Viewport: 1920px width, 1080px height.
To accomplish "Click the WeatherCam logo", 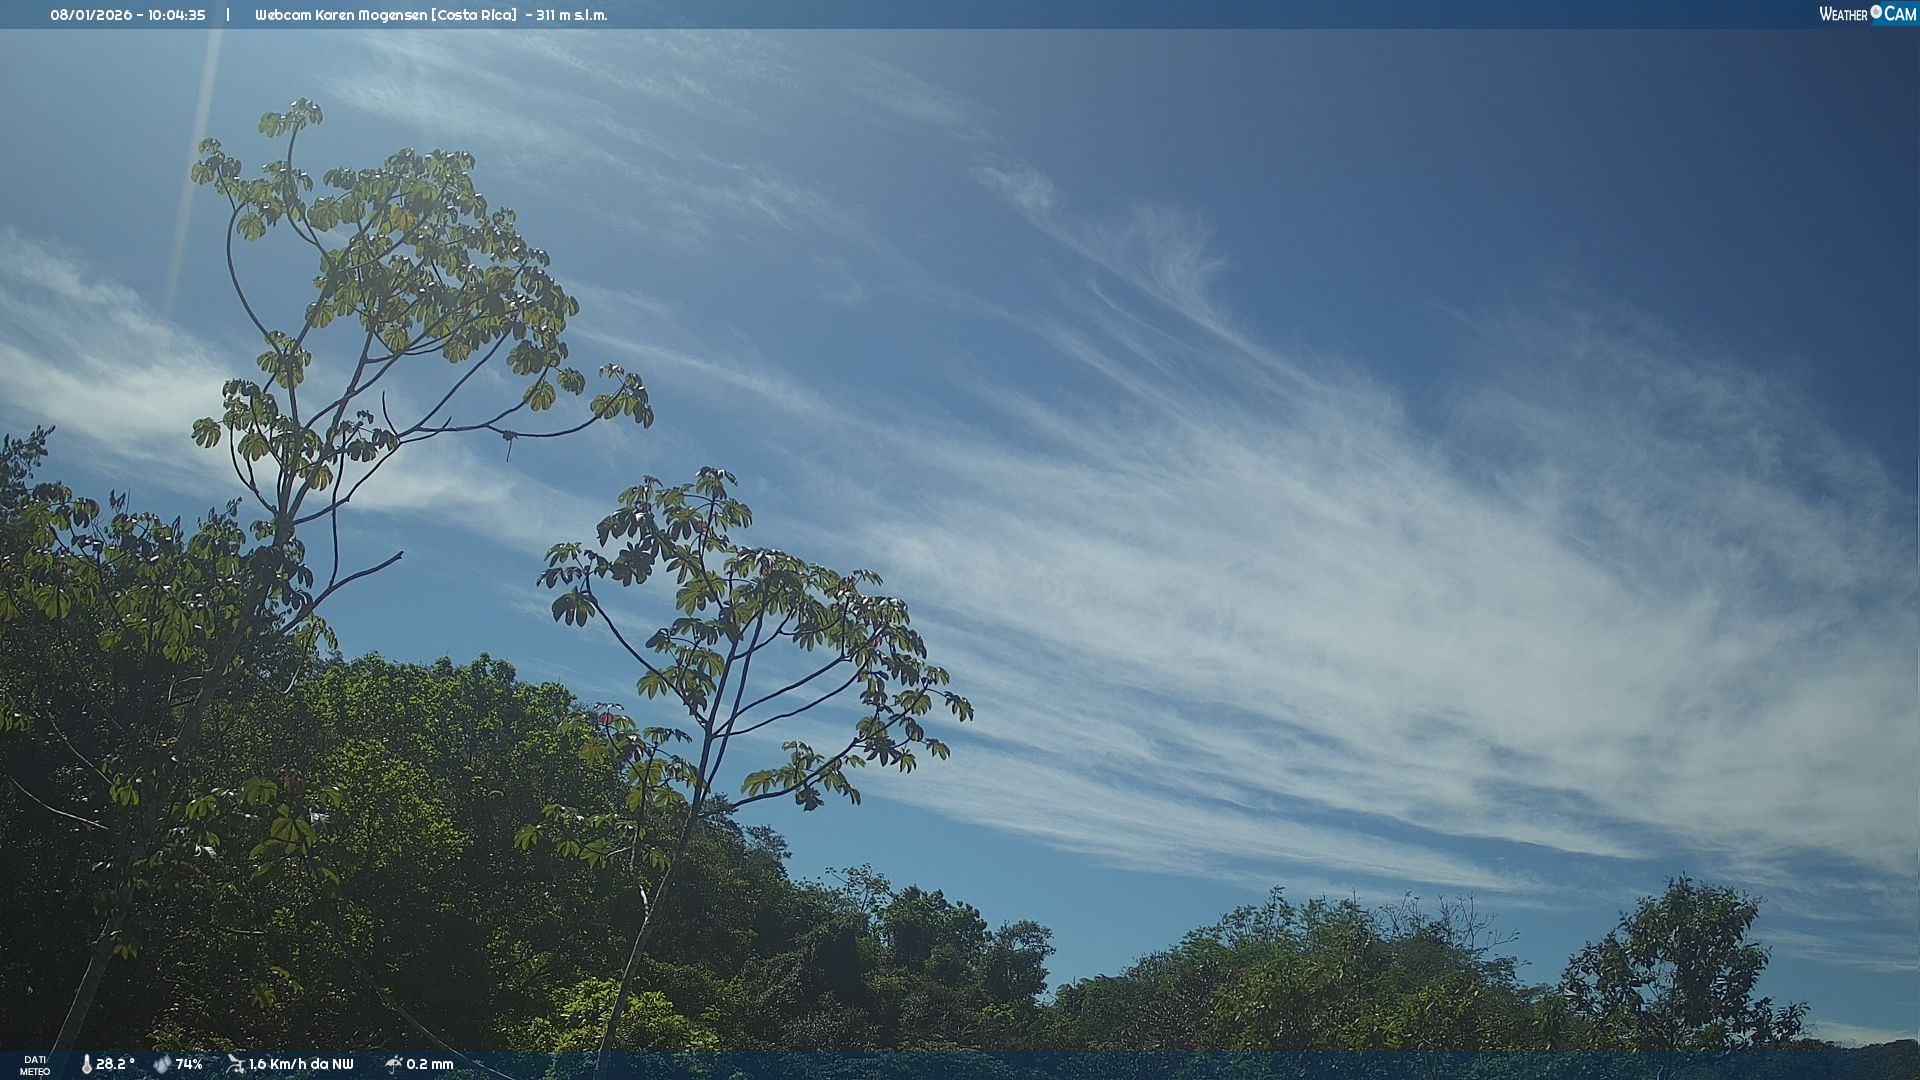I will 1866,14.
